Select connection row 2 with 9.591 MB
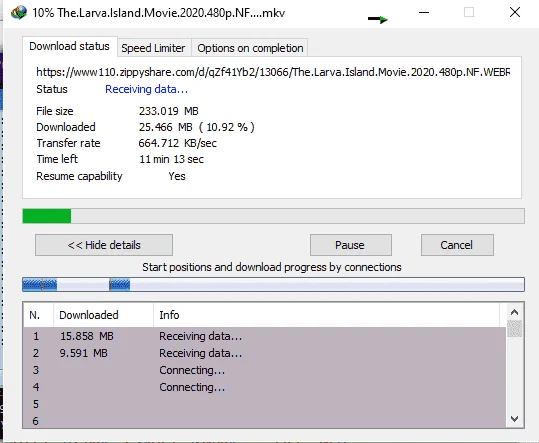 pyautogui.click(x=265, y=353)
